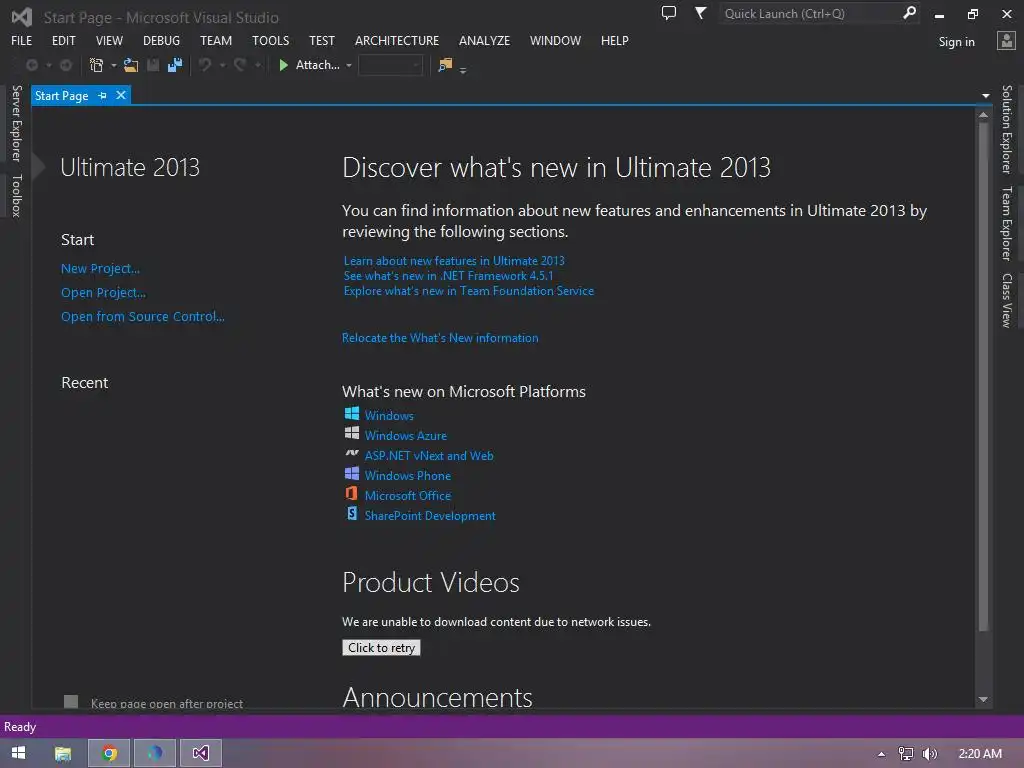Viewport: 1024px width, 768px height.
Task: Open the Attach button dropdown arrow
Action: pyautogui.click(x=349, y=65)
